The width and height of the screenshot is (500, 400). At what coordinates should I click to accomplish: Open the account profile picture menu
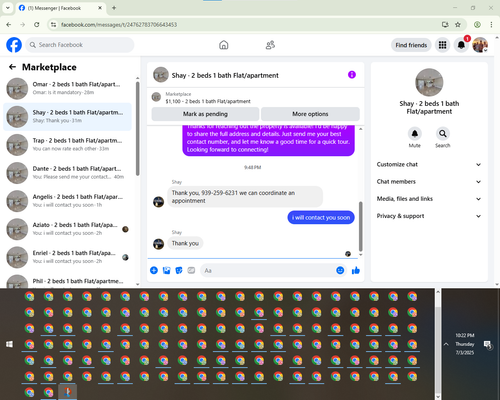(x=480, y=45)
